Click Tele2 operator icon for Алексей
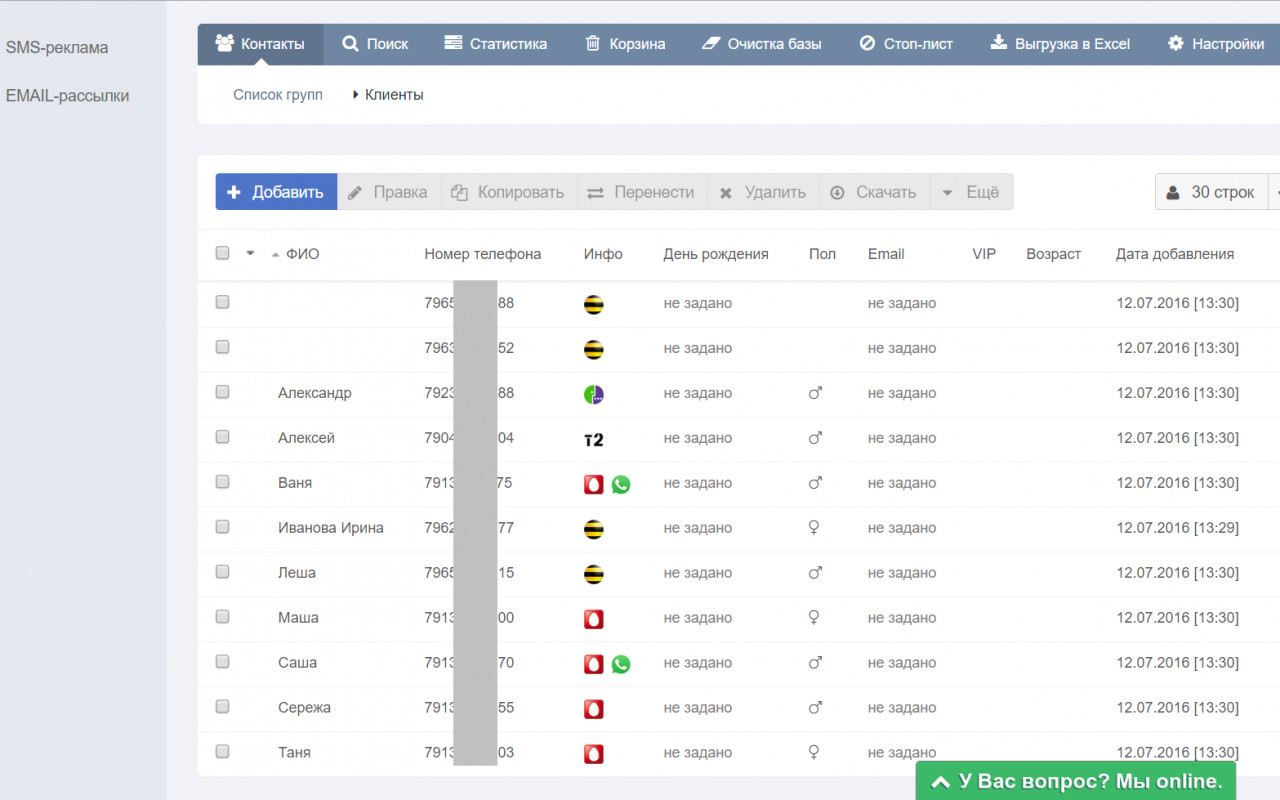The height and width of the screenshot is (800, 1280). (594, 439)
